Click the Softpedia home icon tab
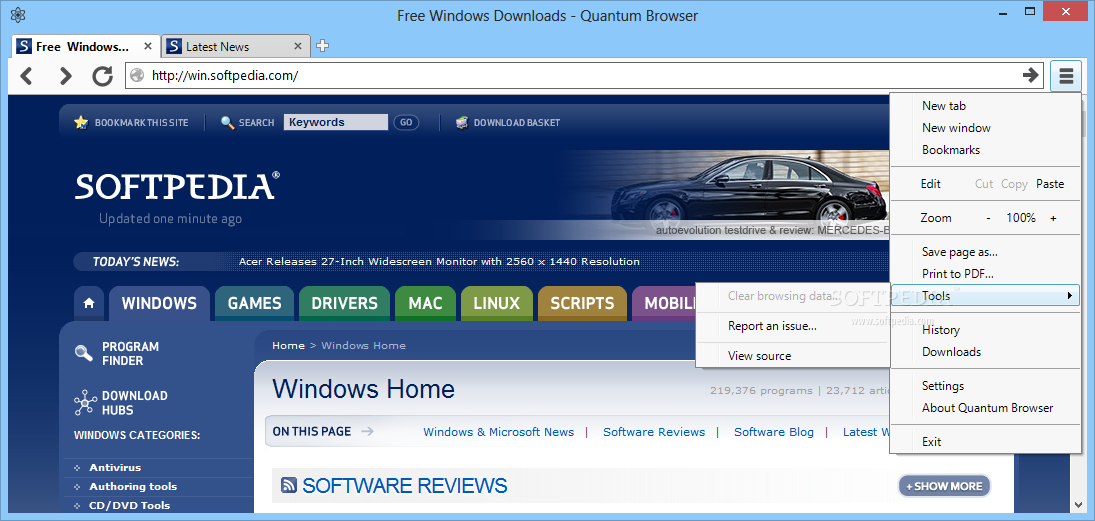Screen dimensions: 1095x521 coord(89,303)
